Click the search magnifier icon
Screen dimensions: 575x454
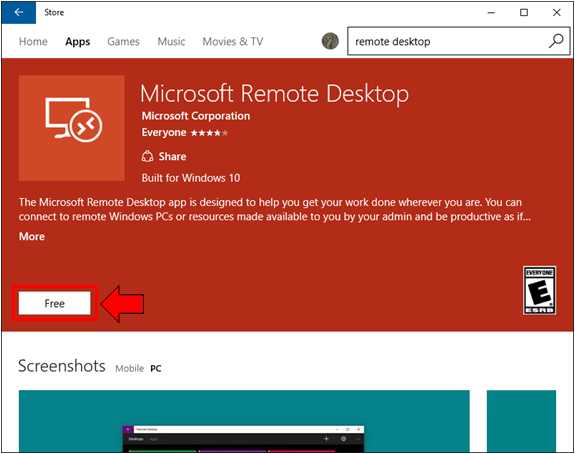pyautogui.click(x=556, y=41)
